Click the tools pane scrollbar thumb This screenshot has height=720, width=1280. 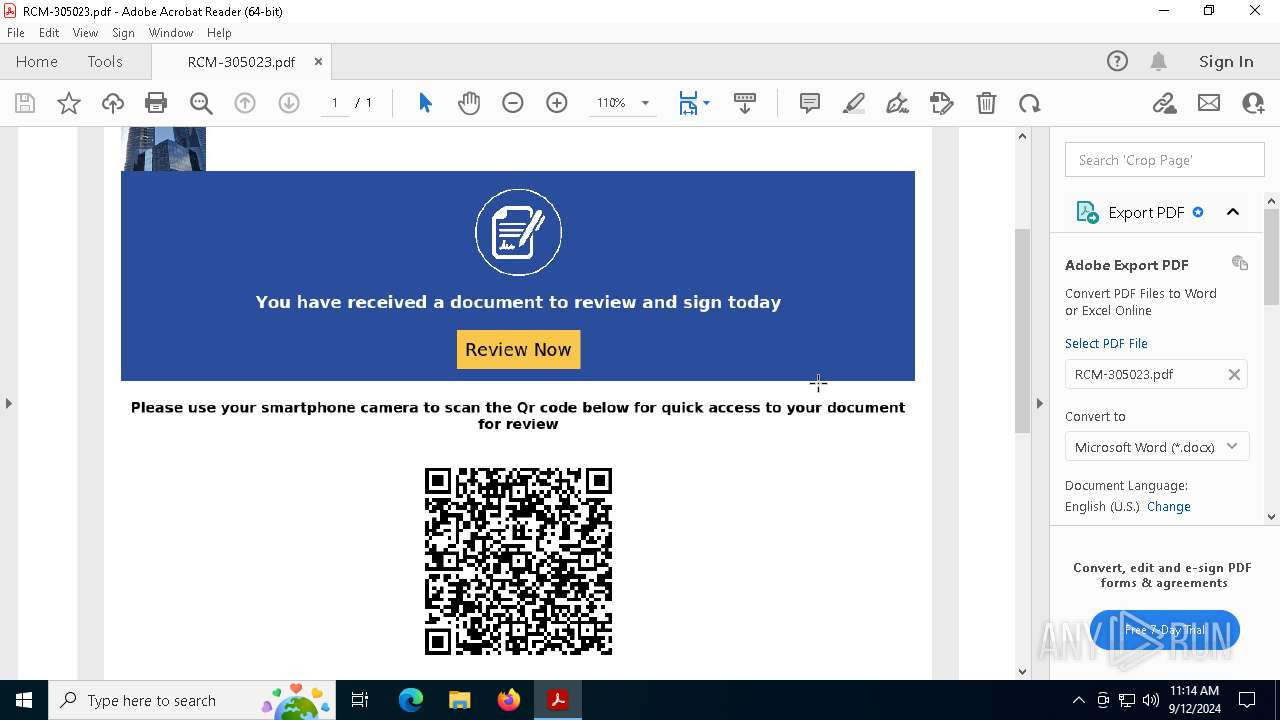click(1272, 256)
